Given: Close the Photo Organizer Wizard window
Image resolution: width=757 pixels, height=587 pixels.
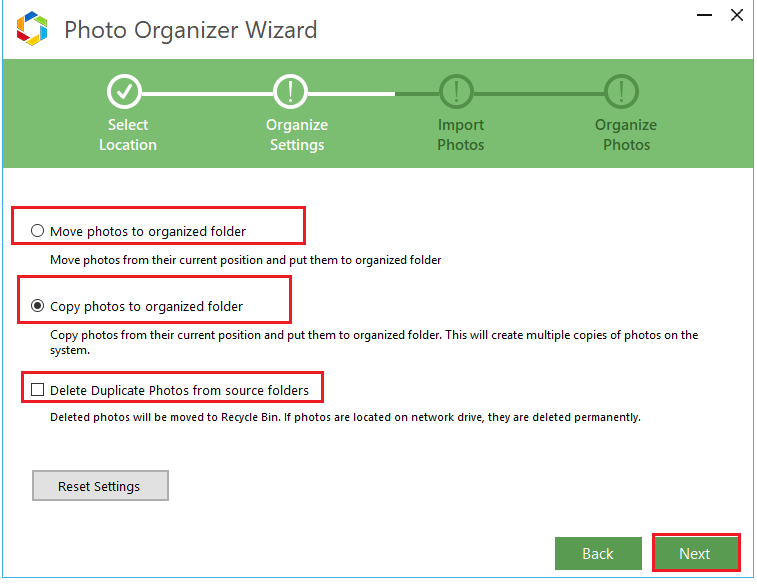Looking at the screenshot, I should pyautogui.click(x=737, y=15).
